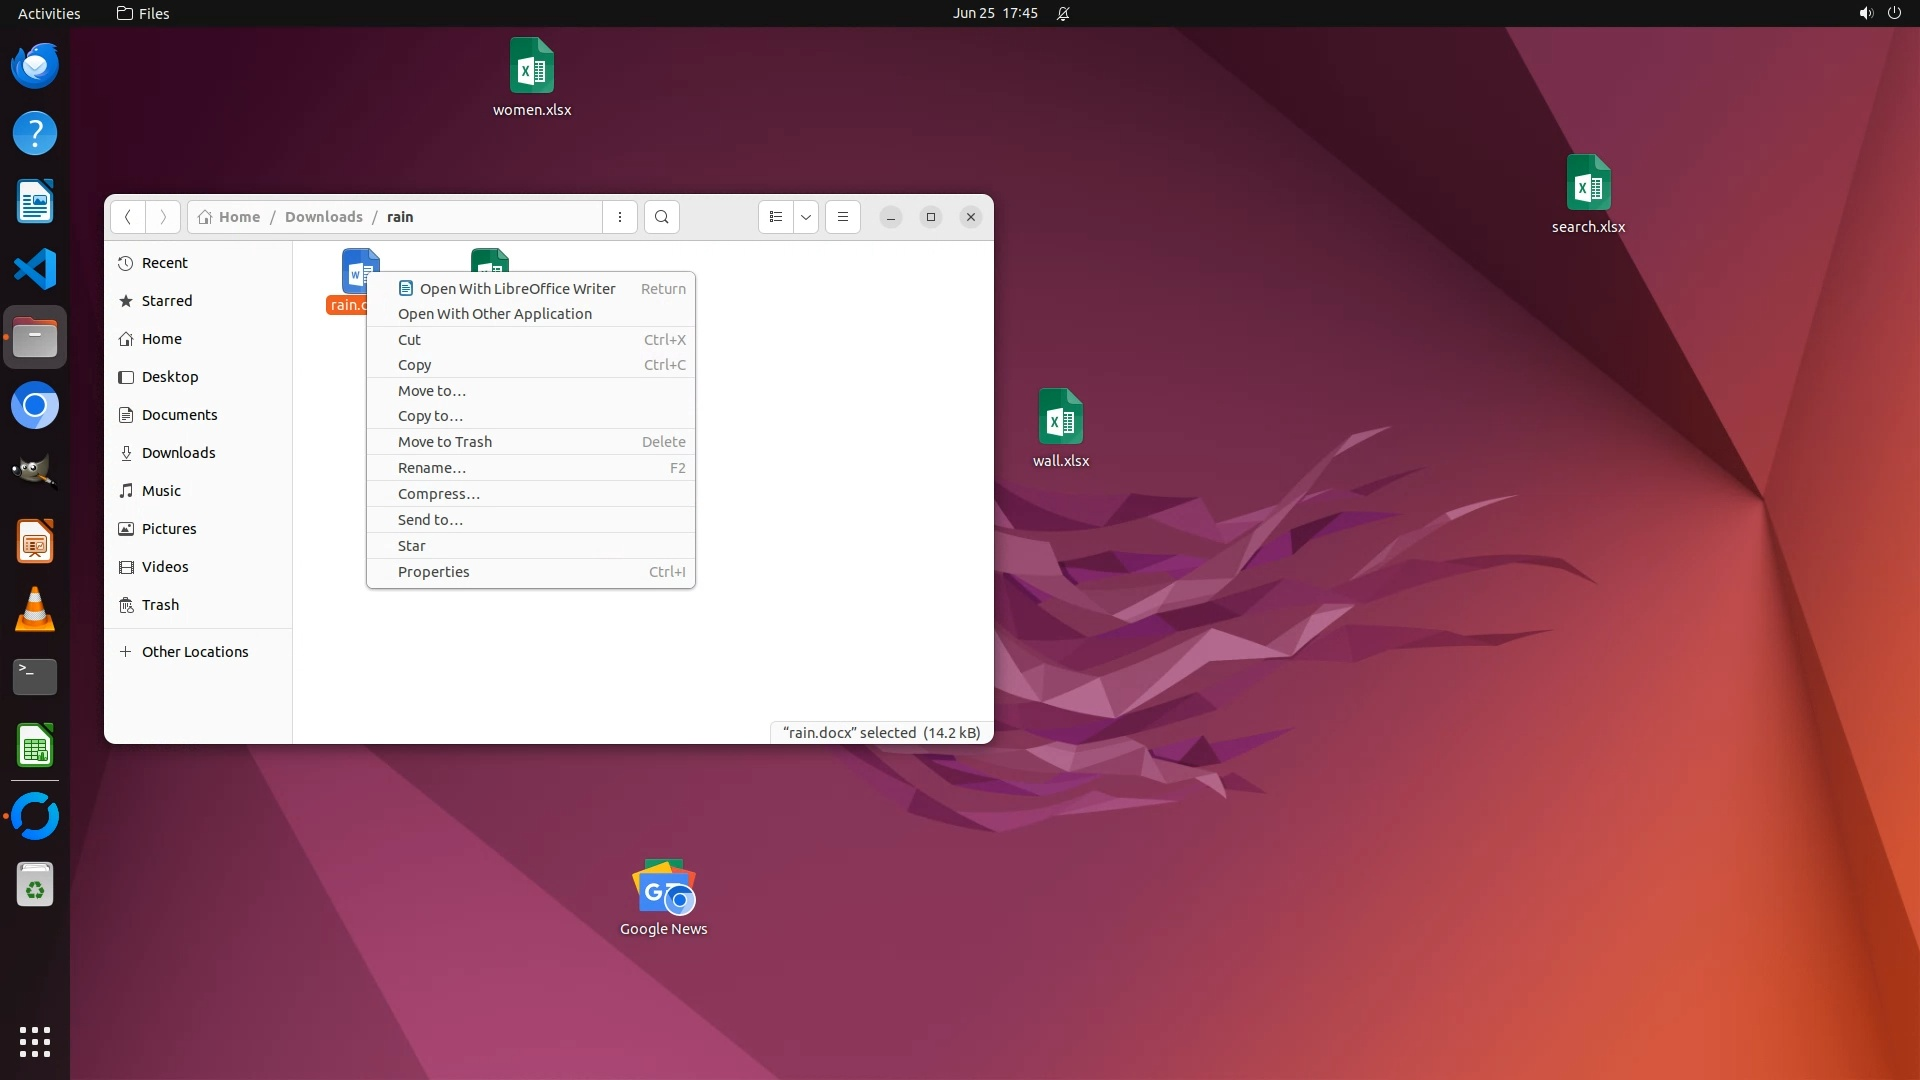The height and width of the screenshot is (1080, 1920).
Task: Open Thunderbird mail from the dock
Action: click(35, 66)
